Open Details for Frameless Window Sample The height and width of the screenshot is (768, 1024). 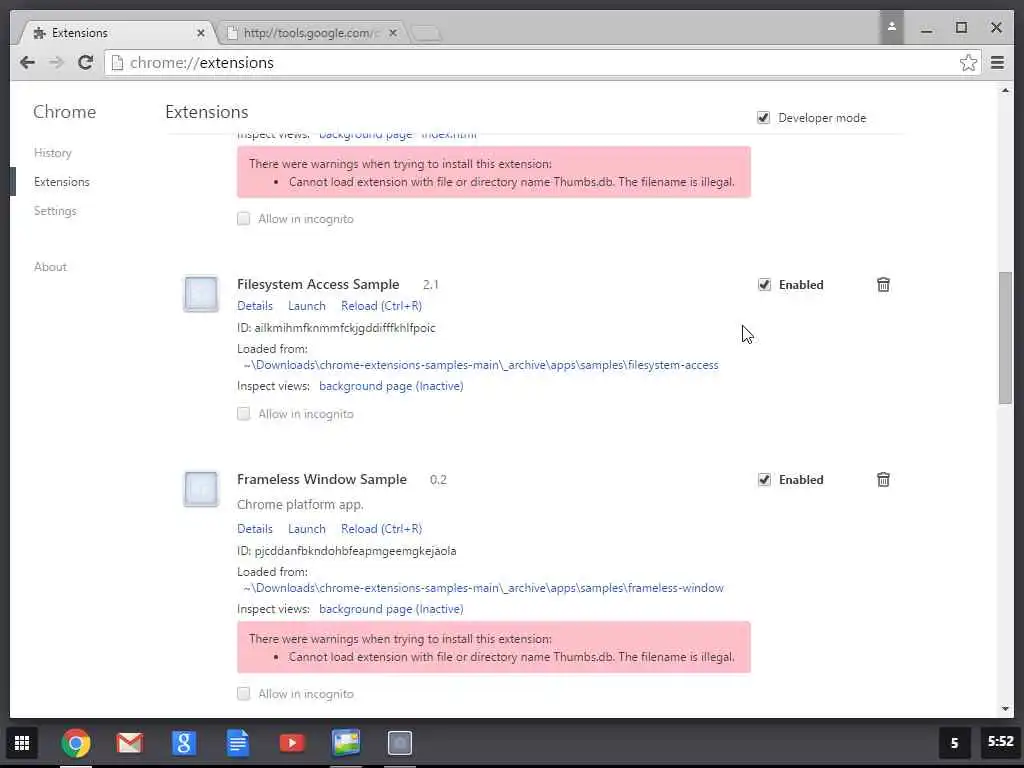coord(255,529)
